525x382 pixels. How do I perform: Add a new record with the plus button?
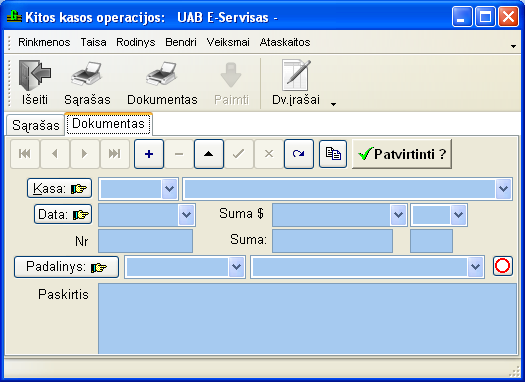pos(149,154)
